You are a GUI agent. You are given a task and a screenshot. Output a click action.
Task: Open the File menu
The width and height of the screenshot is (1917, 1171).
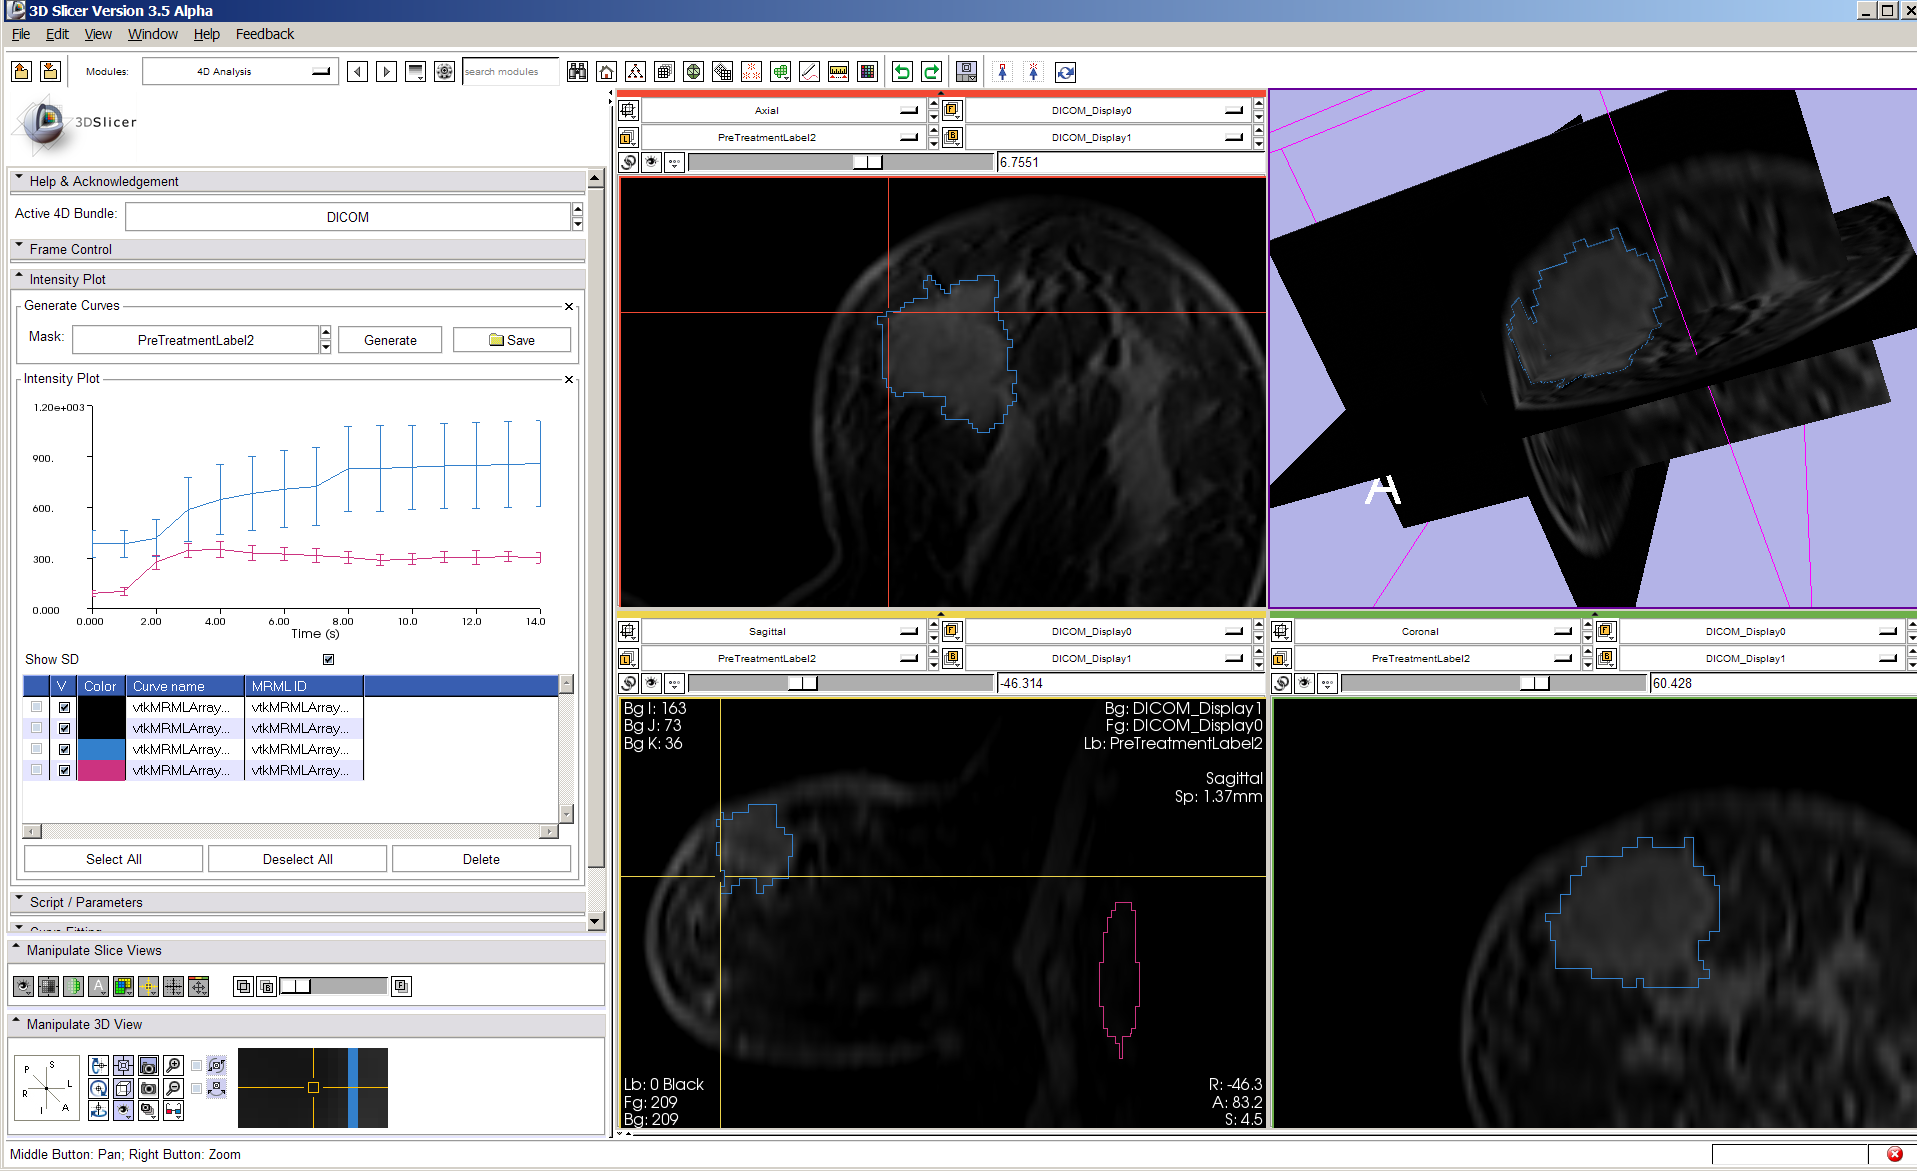pos(20,33)
